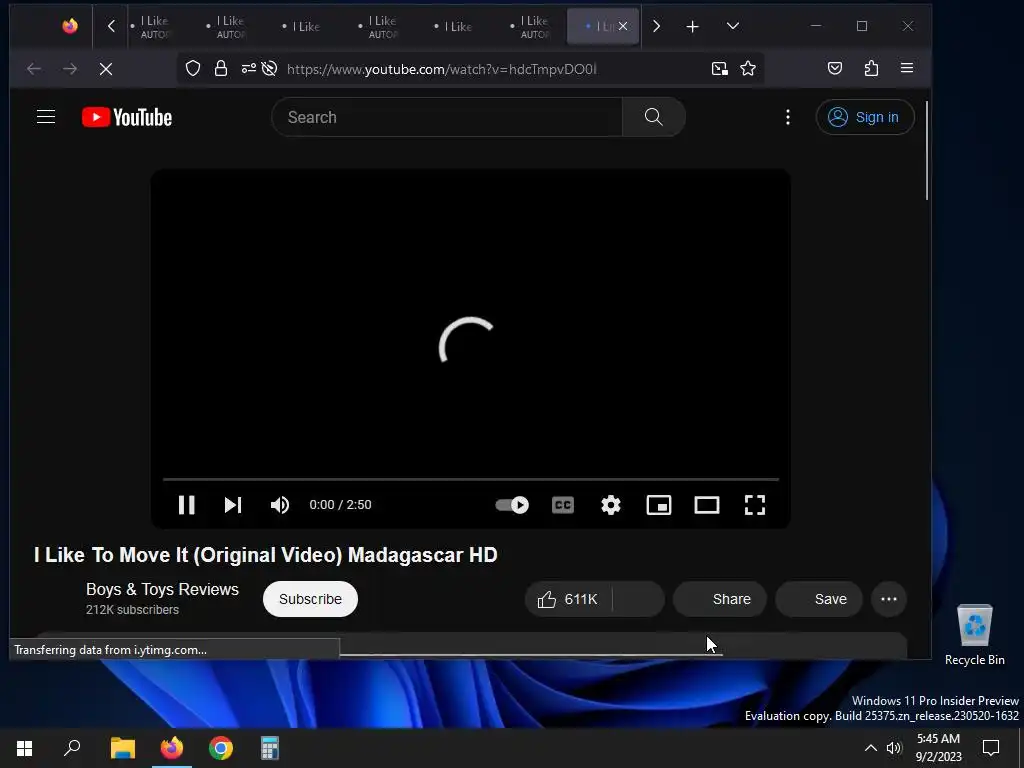Open Calculator from taskbar
This screenshot has width=1024, height=768.
tap(270, 748)
